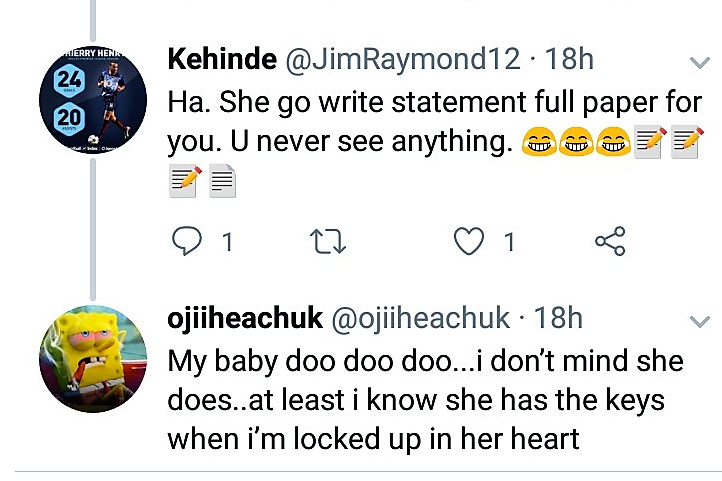This screenshot has width=722, height=481.
Task: Click the bold ojiiheachuk display name
Action: pos(245,319)
